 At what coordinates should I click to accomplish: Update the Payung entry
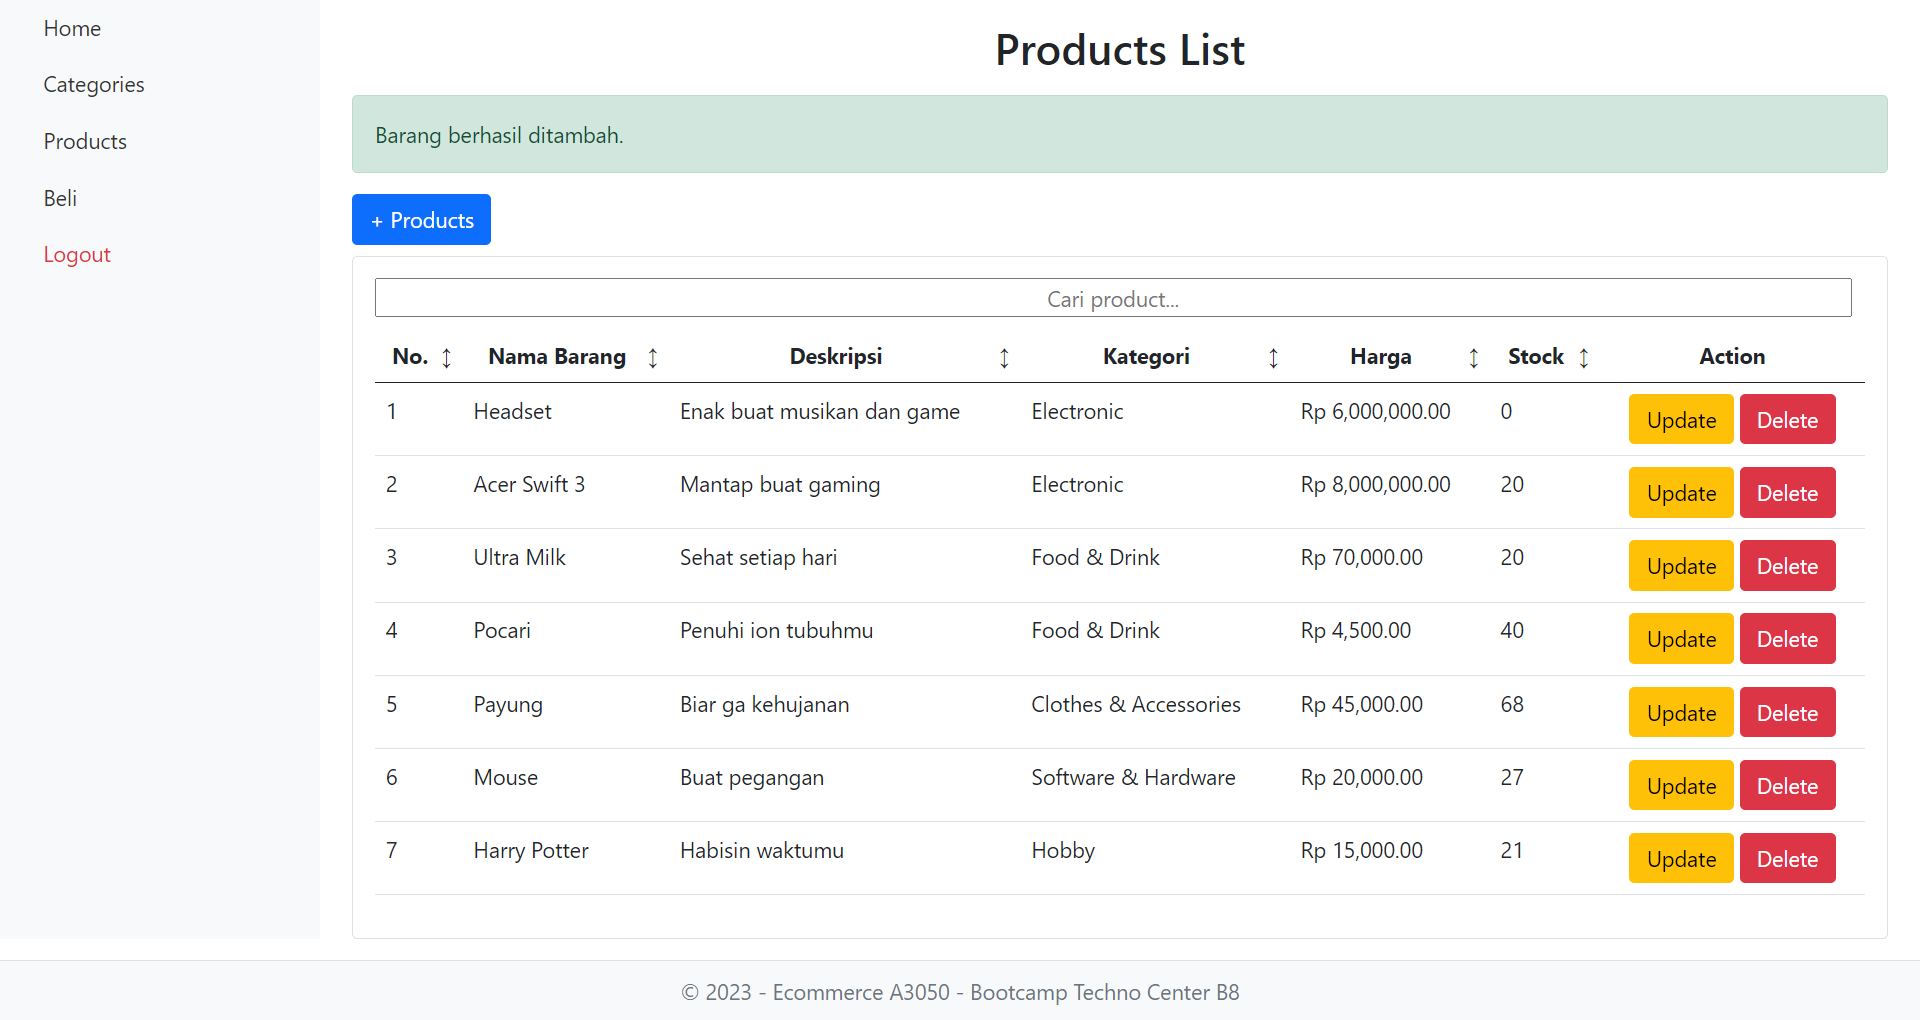[x=1680, y=713]
